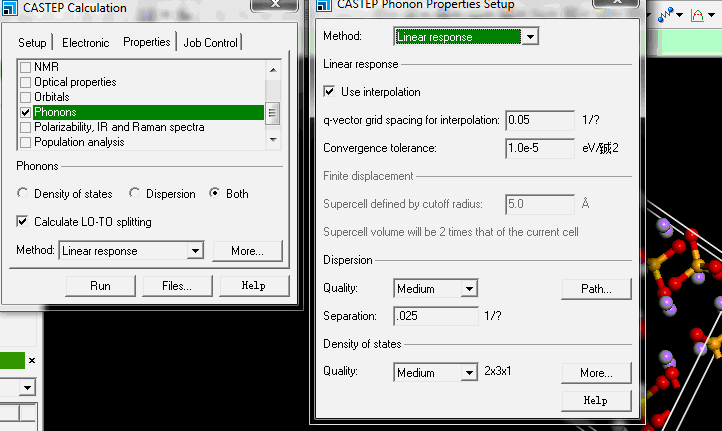Enable Polarizability, IR and Raman spectra
The height and width of the screenshot is (431, 722).
pos(26,128)
